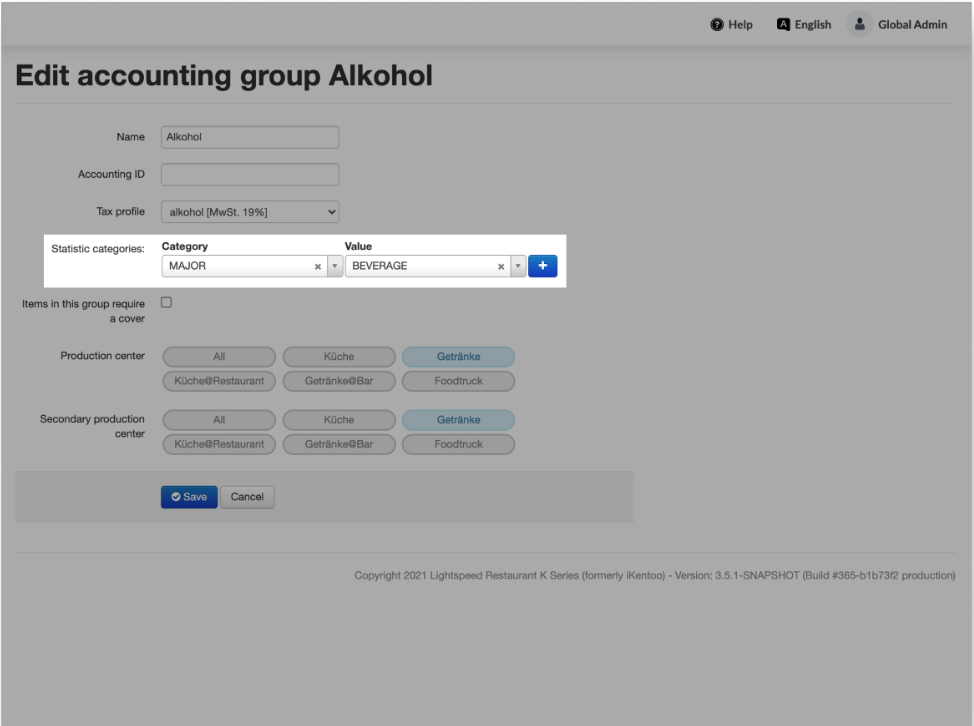The width and height of the screenshot is (974, 726).
Task: Cancel editing the accounting group
Action: point(247,497)
